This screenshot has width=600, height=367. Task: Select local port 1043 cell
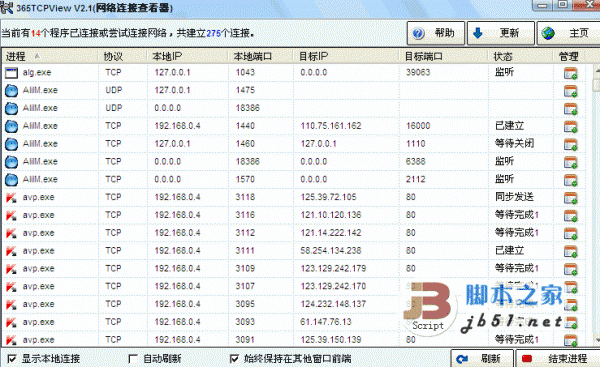coord(245,72)
